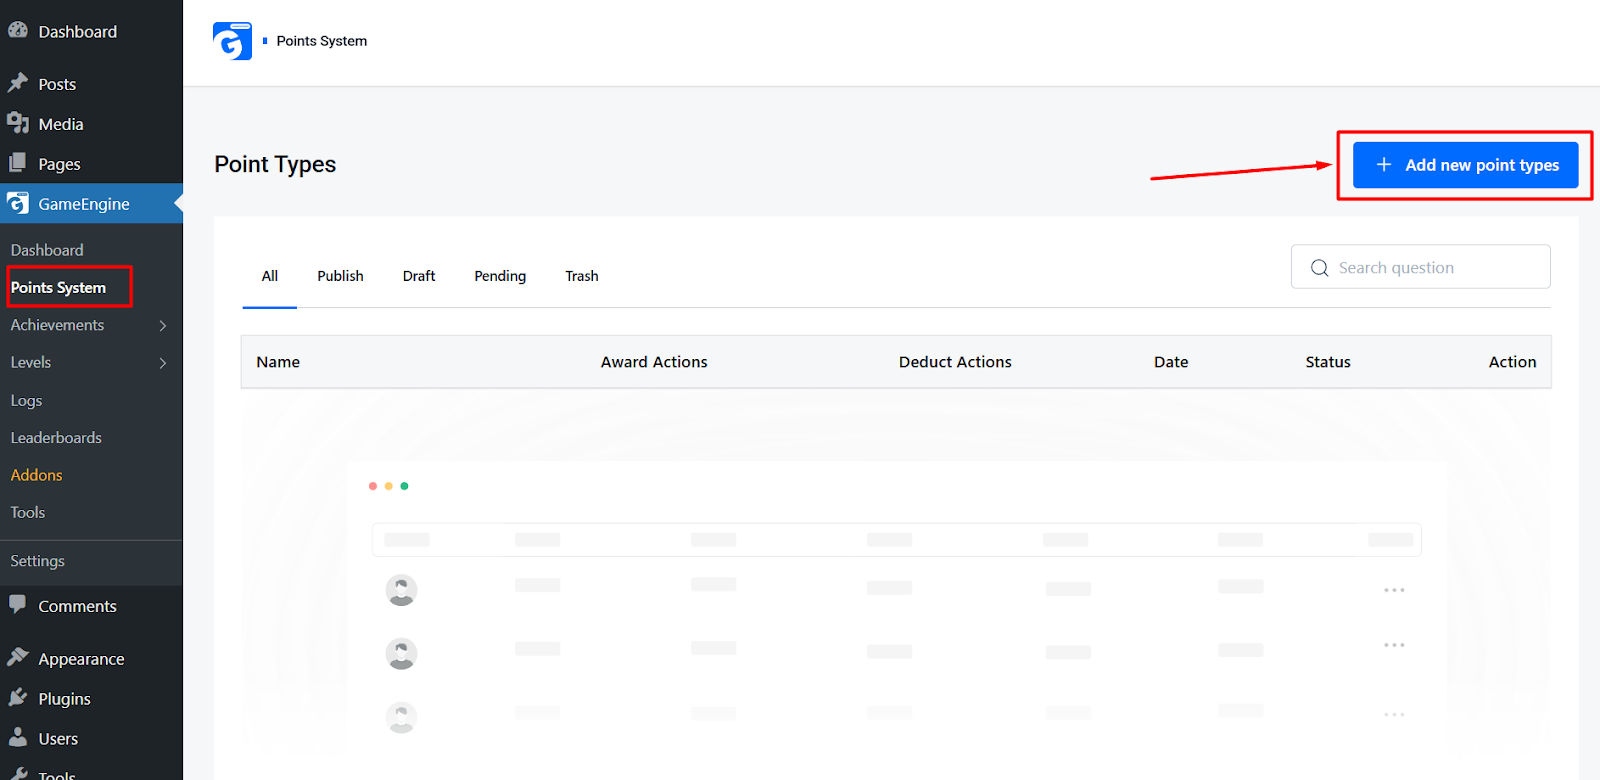The image size is (1600, 780).
Task: Click the Plugins plug icon
Action: (18, 697)
